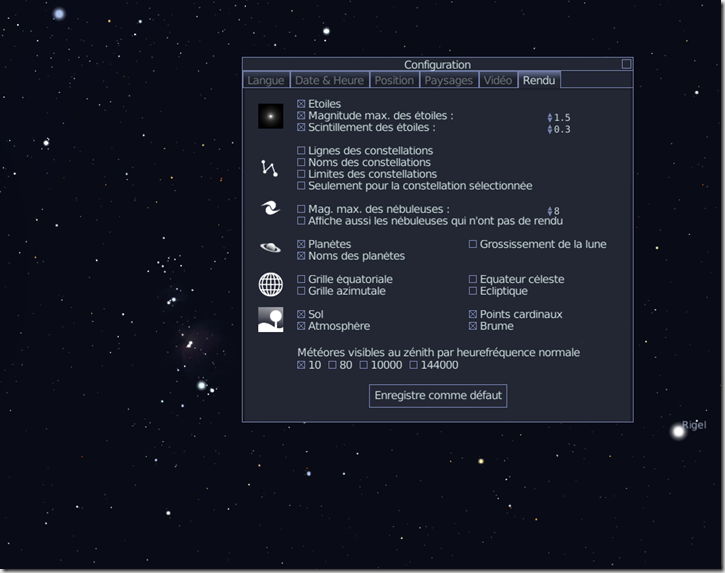Adjust the star max magnitude stepper at 1.5

[x=550, y=117]
